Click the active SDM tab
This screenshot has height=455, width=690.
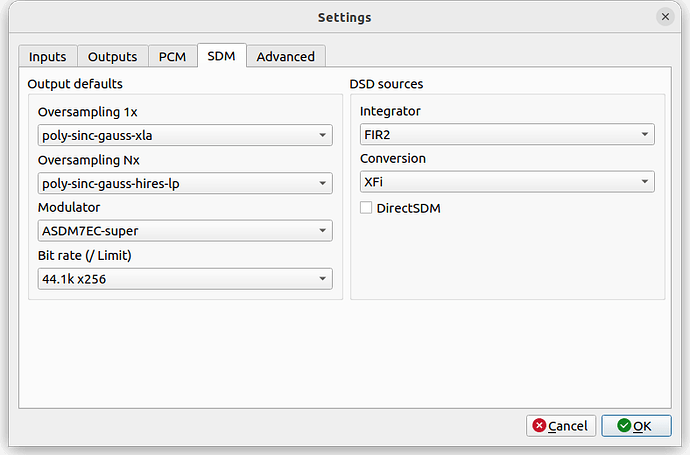tap(221, 56)
